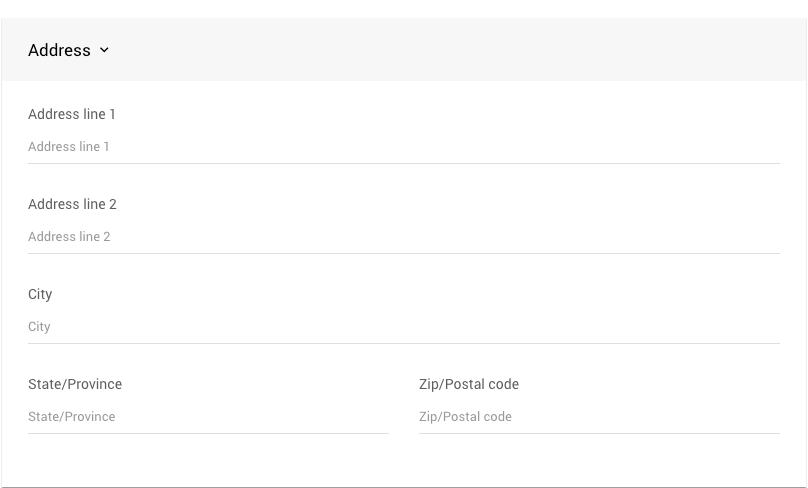This screenshot has width=808, height=488.
Task: Click the City field label
Action: click(40, 294)
